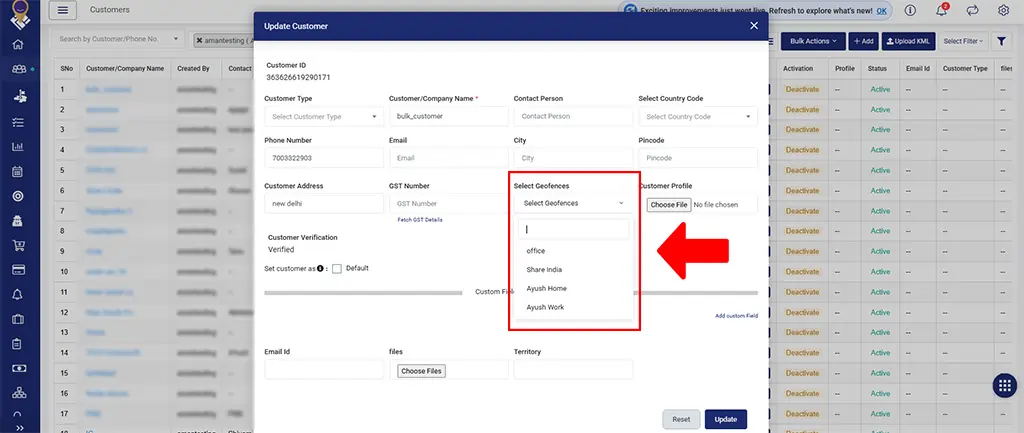Open the blue apps grid button
Image resolution: width=1024 pixels, height=433 pixels.
pyautogui.click(x=1005, y=386)
